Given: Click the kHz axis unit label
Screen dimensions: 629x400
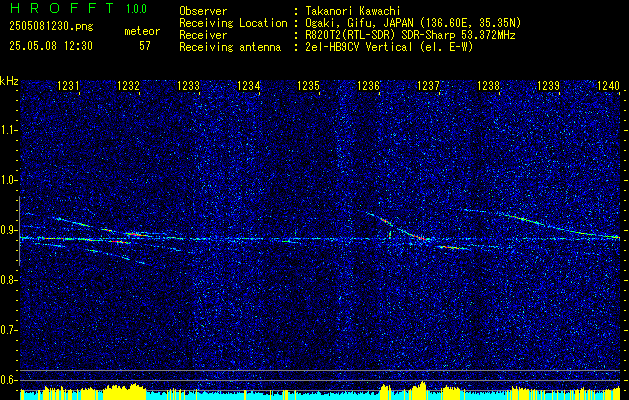Looking at the screenshot, I should tap(9, 81).
